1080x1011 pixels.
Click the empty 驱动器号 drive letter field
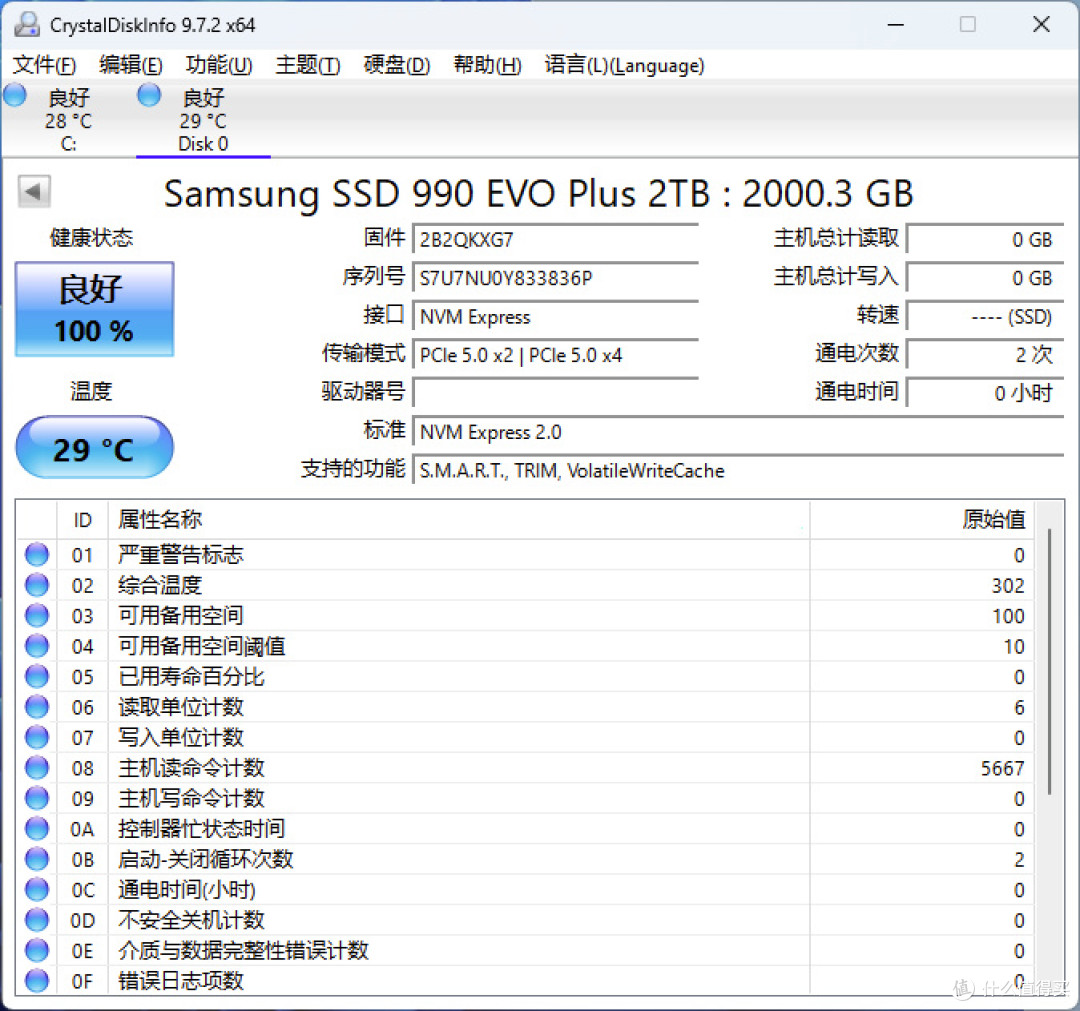click(555, 393)
